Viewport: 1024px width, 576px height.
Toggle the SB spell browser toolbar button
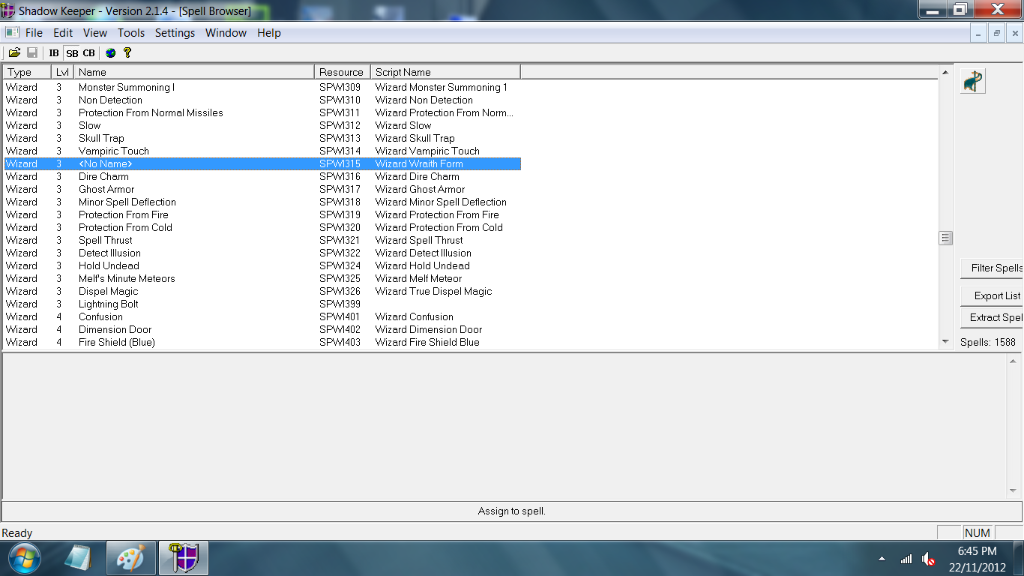pyautogui.click(x=72, y=53)
